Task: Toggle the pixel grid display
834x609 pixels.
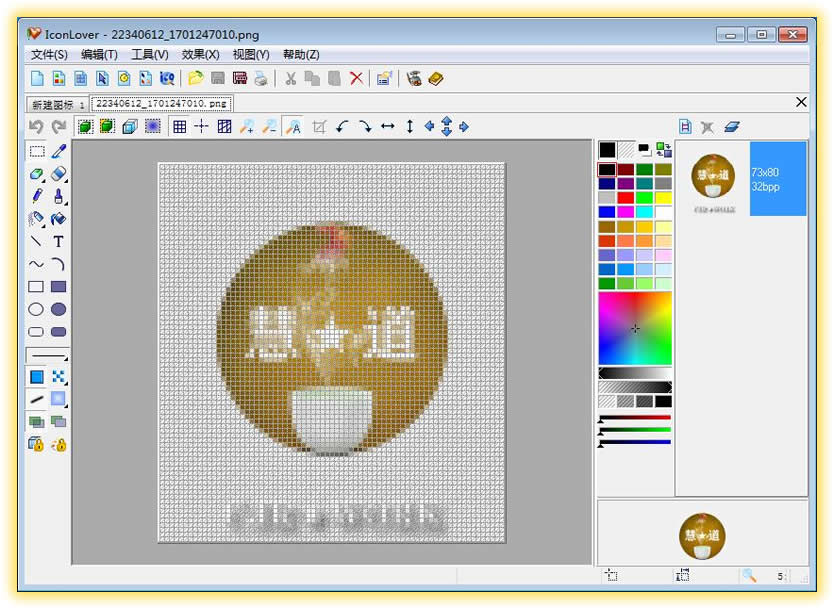Action: (x=179, y=126)
